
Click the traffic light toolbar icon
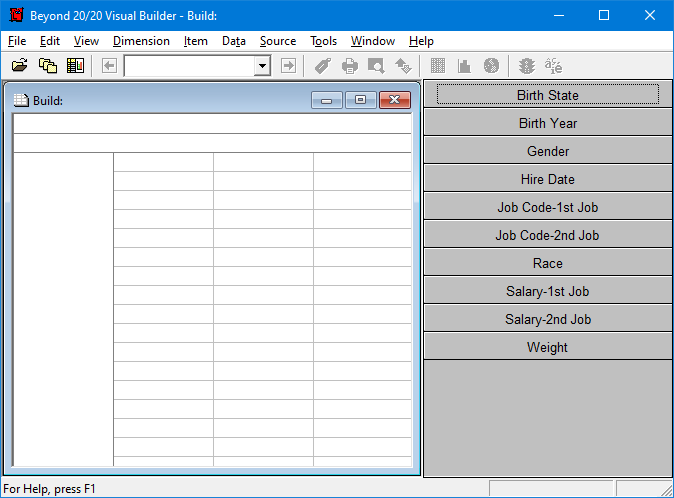(527, 66)
